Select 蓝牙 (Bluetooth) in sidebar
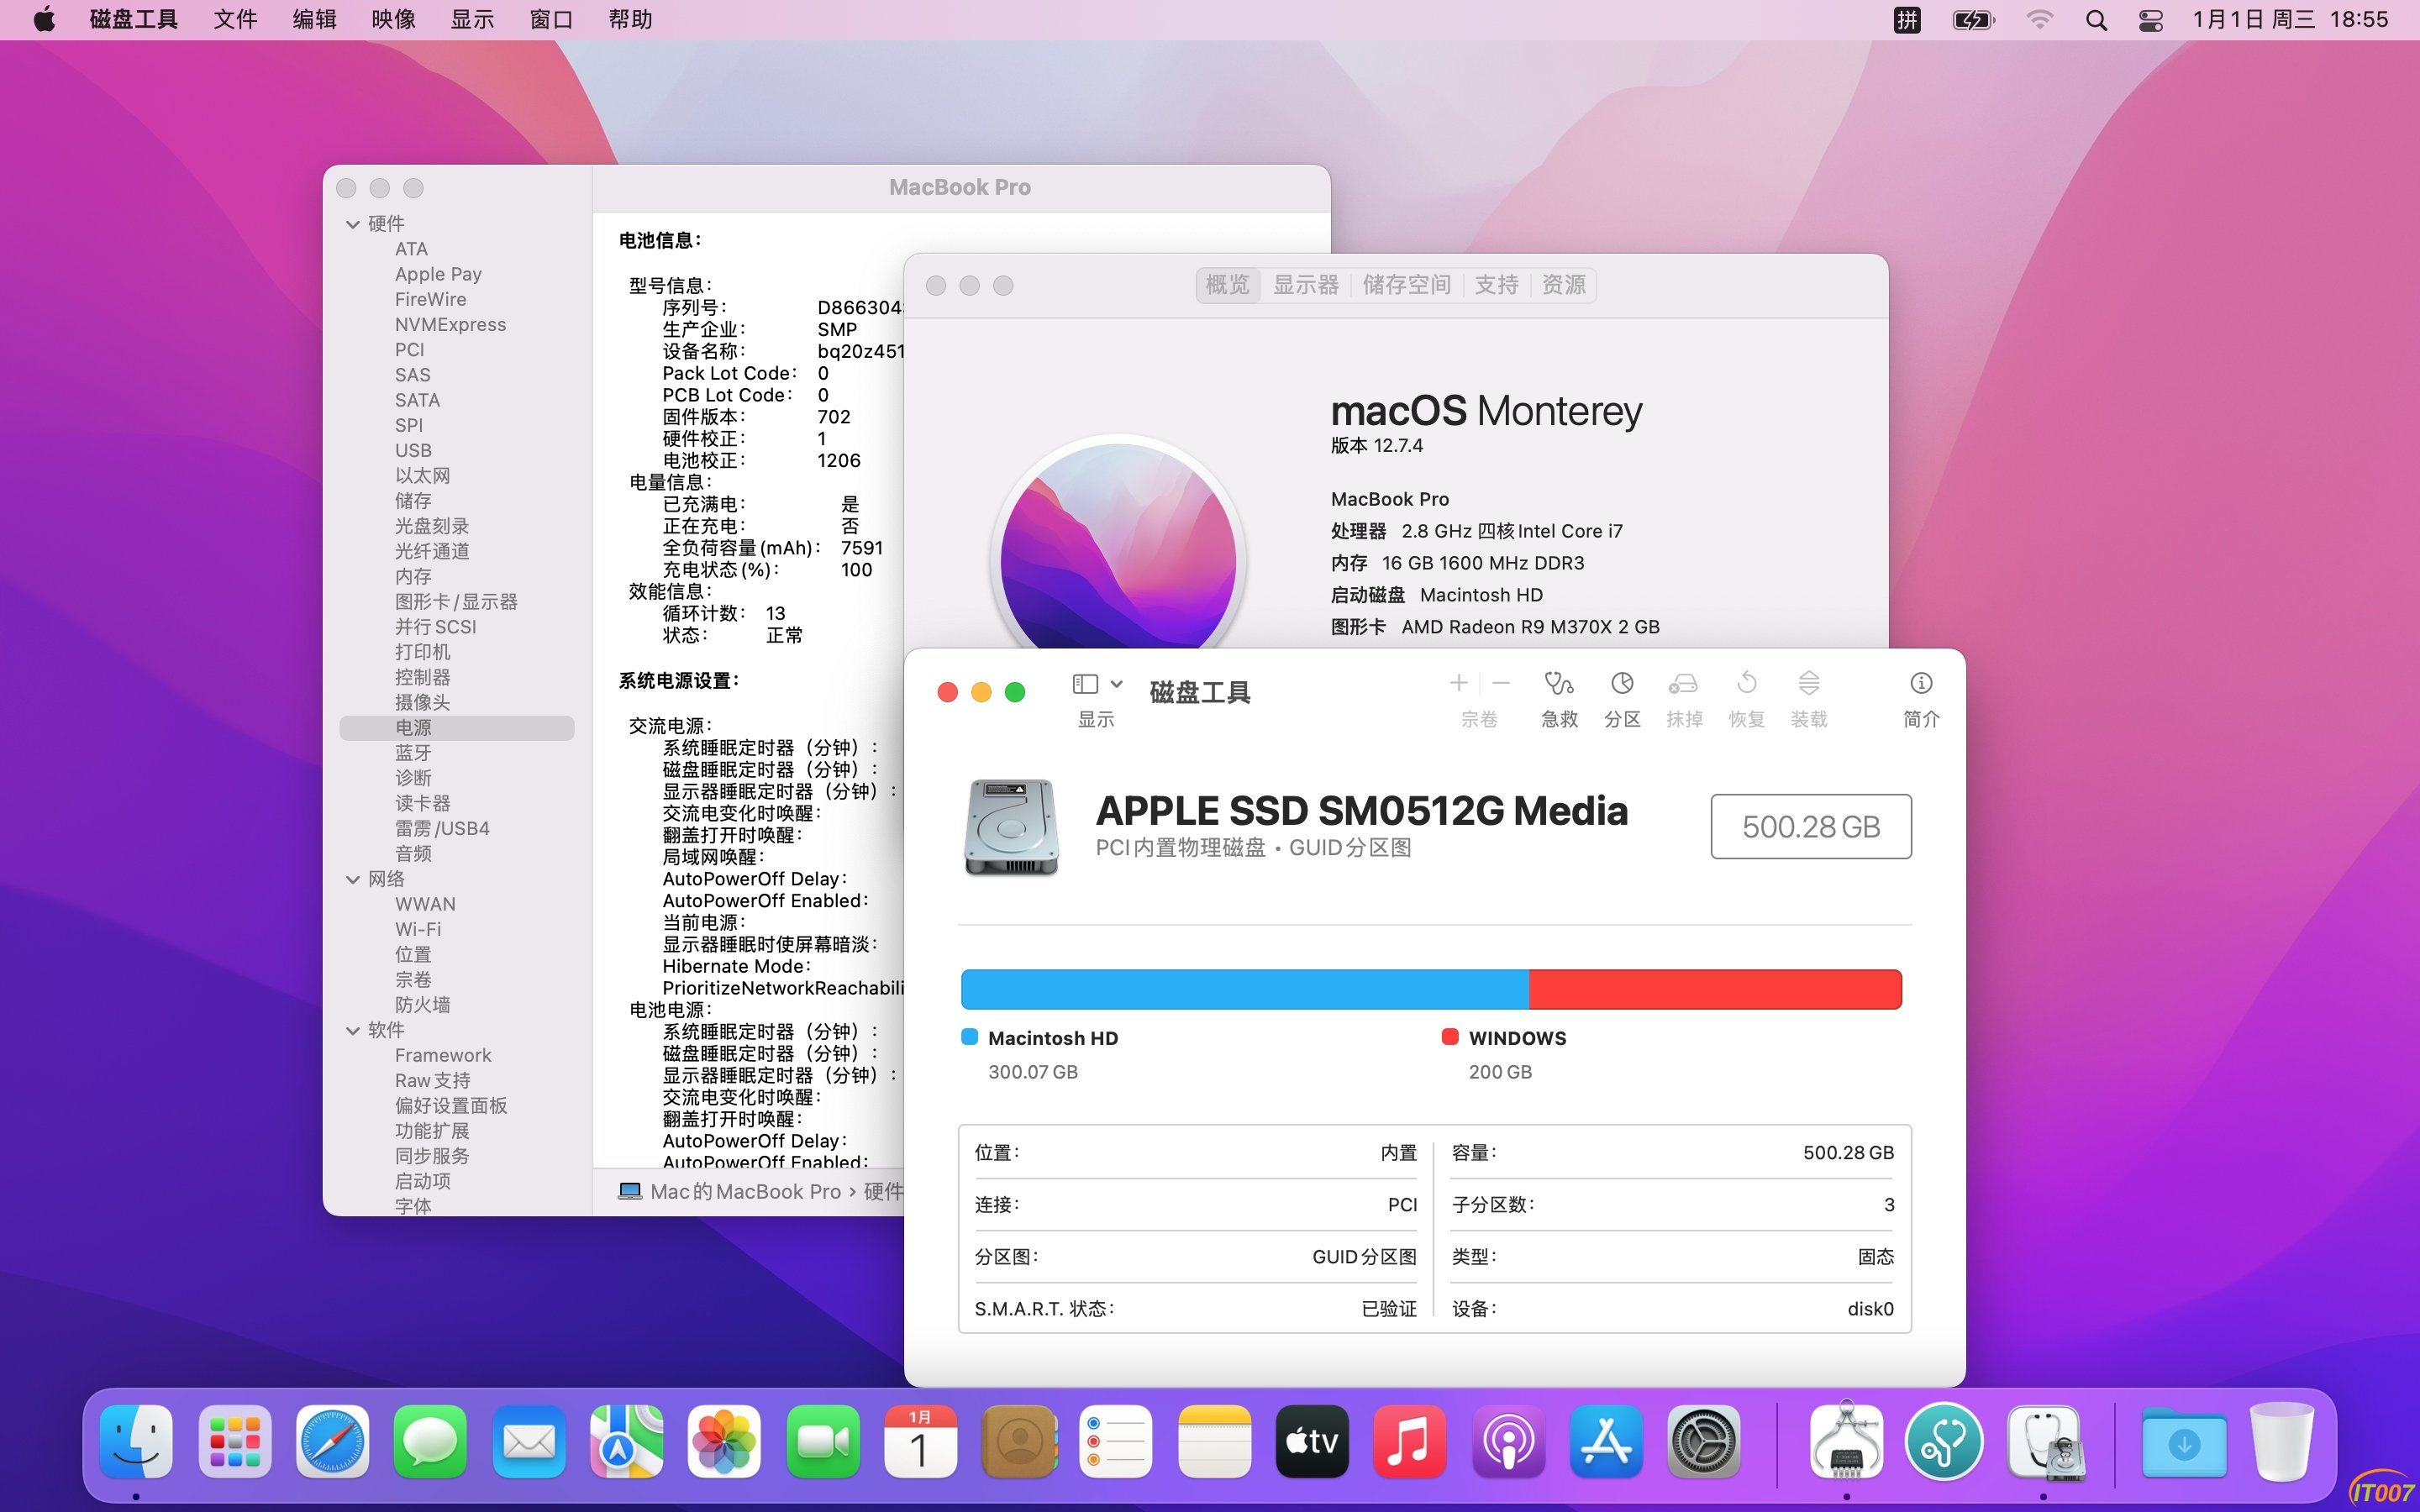Image resolution: width=2420 pixels, height=1512 pixels. click(x=413, y=752)
